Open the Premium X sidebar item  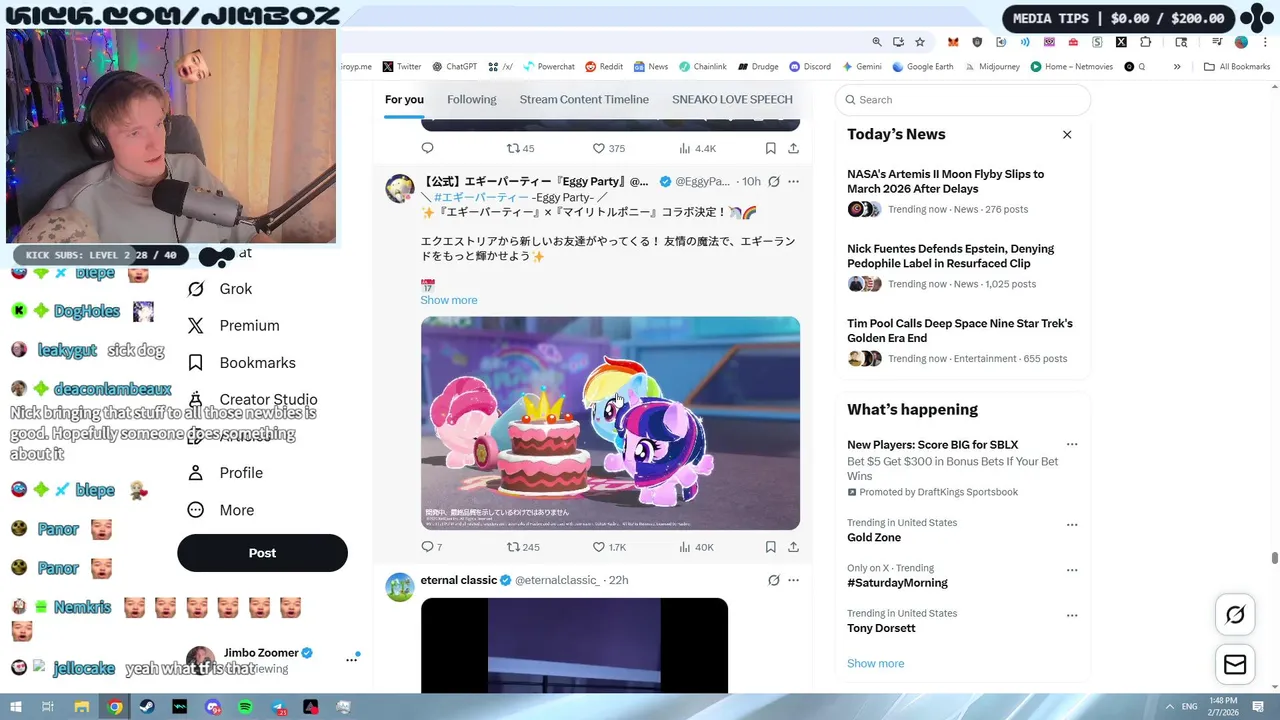233,326
